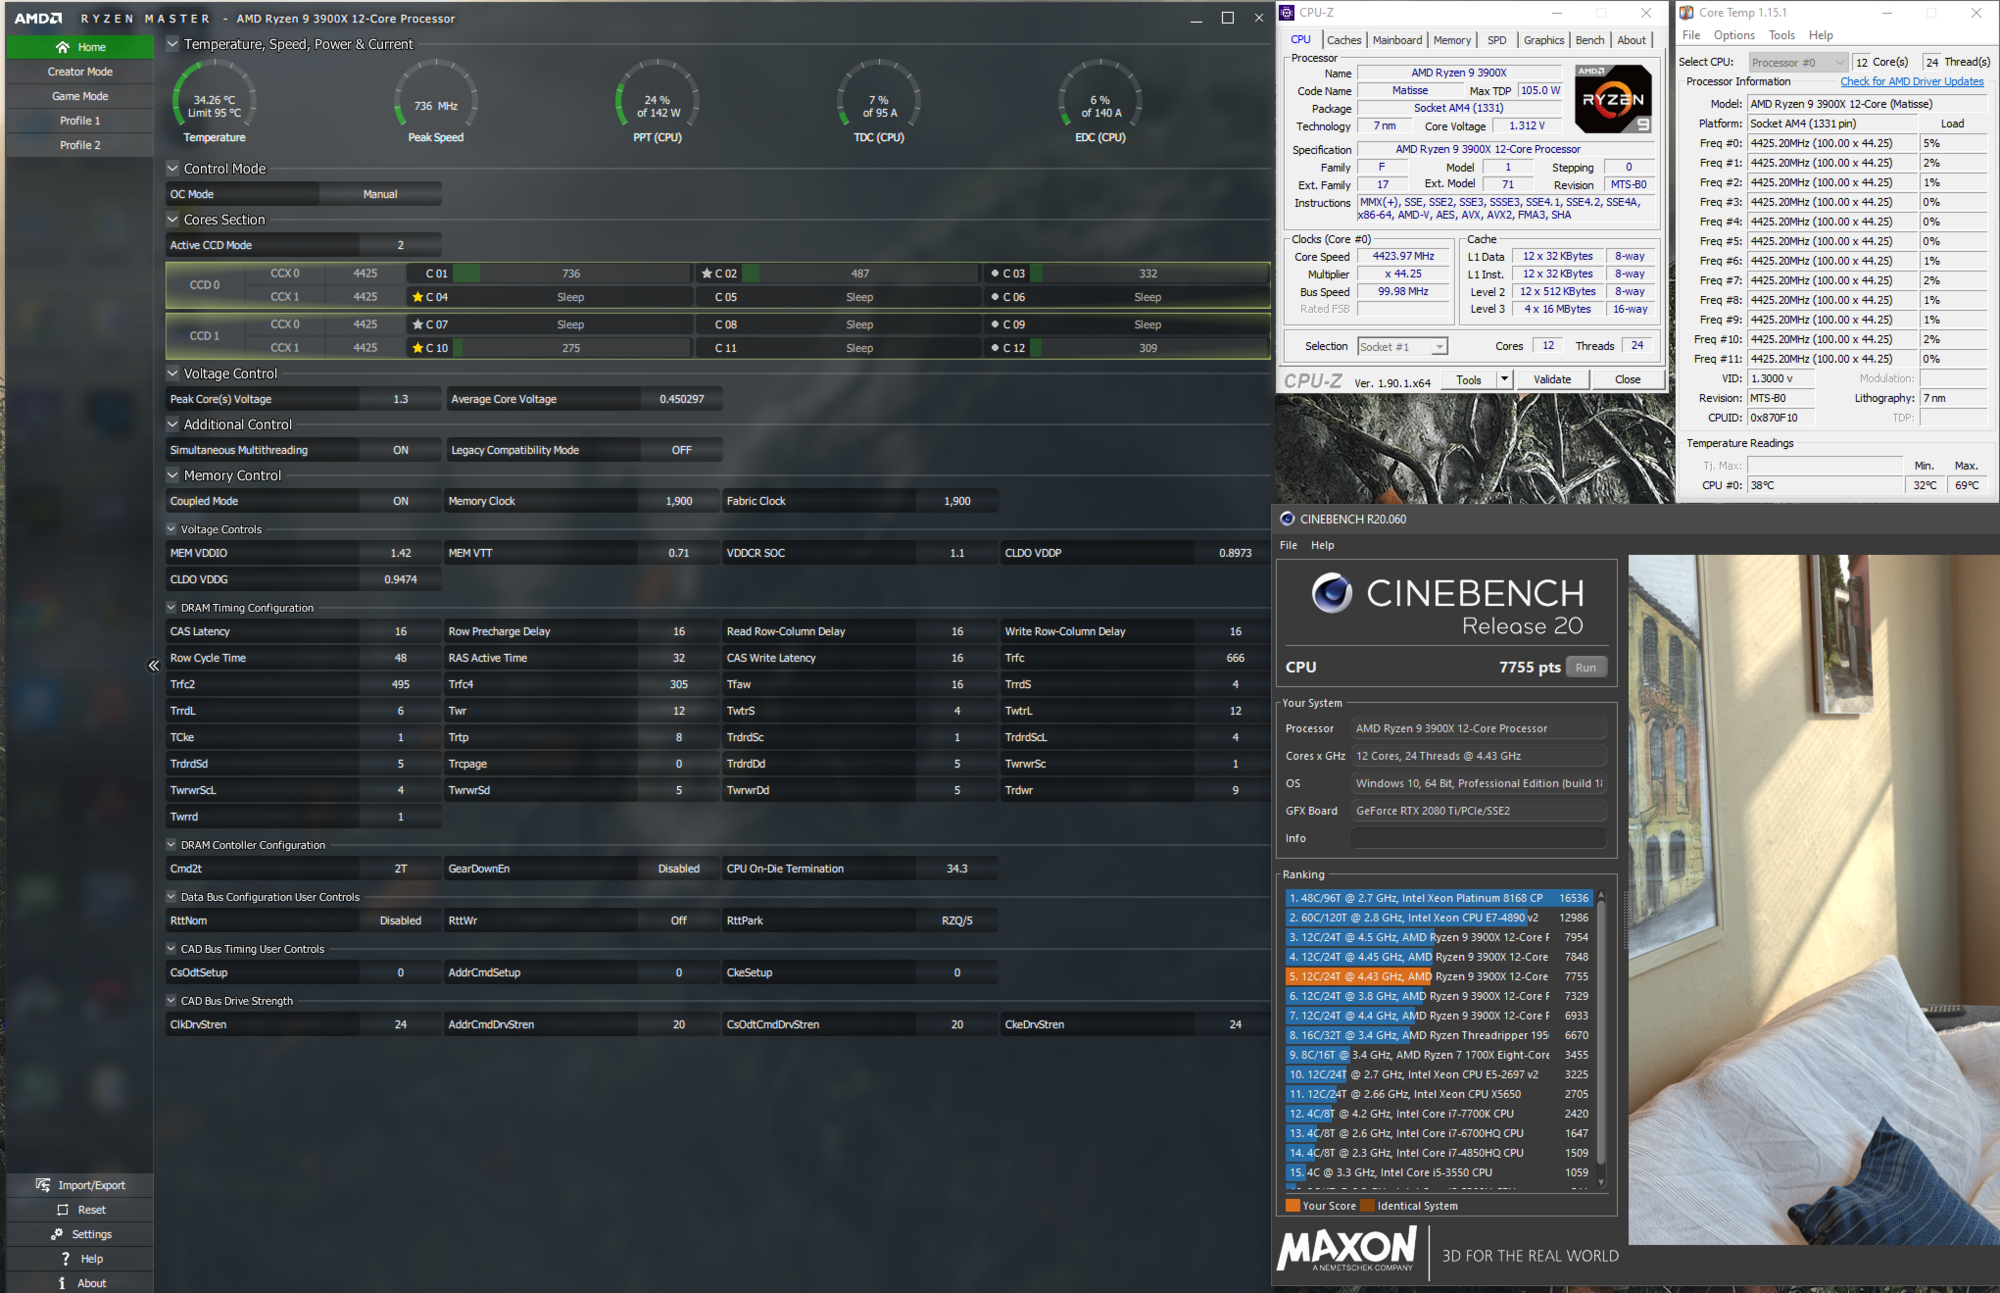Collapse sidebar with double chevron icon
This screenshot has width=2000, height=1293.
(154, 666)
